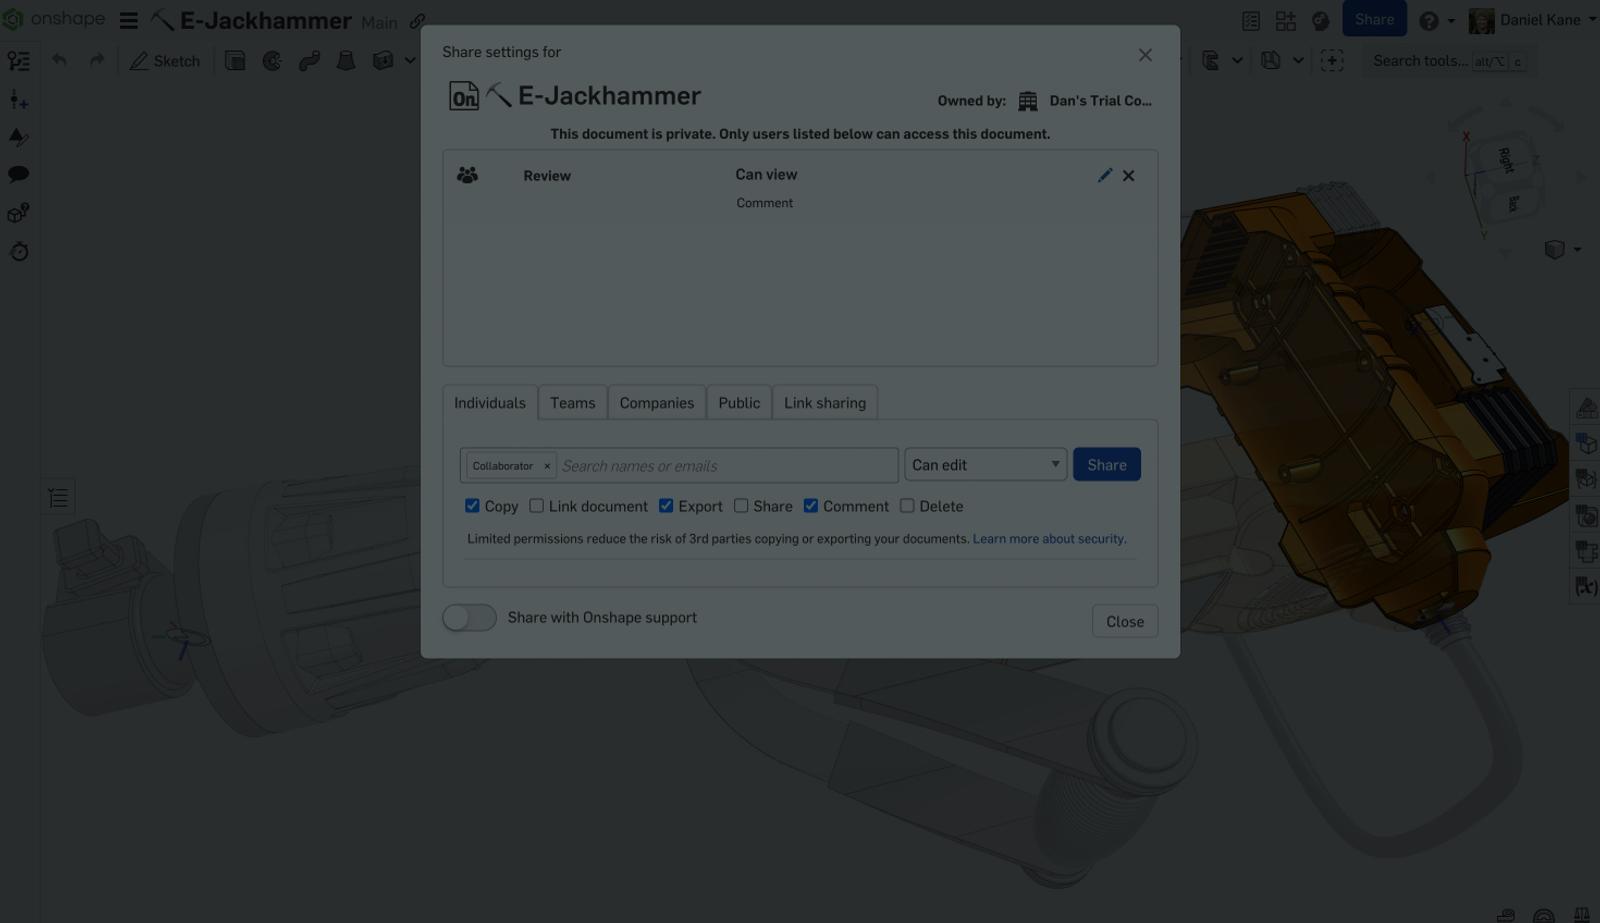Image resolution: width=1600 pixels, height=923 pixels.
Task: Click the comments speech bubble icon
Action: coord(18,174)
